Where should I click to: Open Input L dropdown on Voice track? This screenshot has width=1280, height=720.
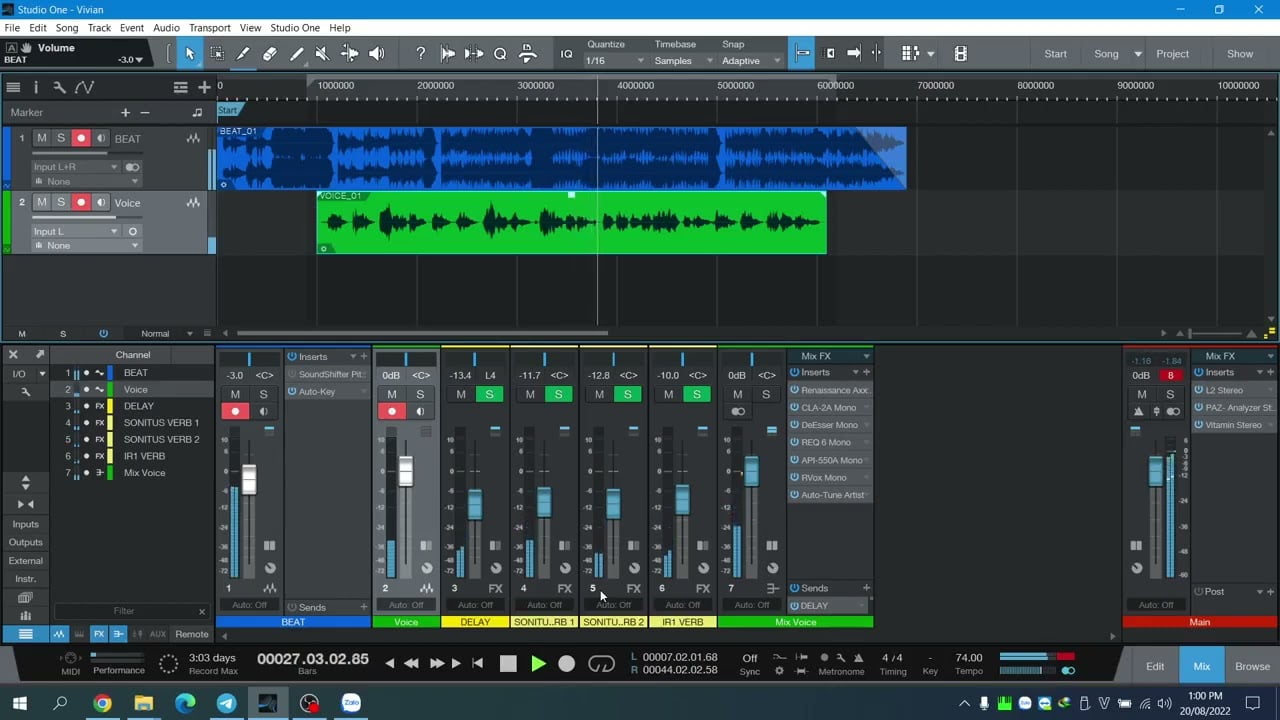75,231
